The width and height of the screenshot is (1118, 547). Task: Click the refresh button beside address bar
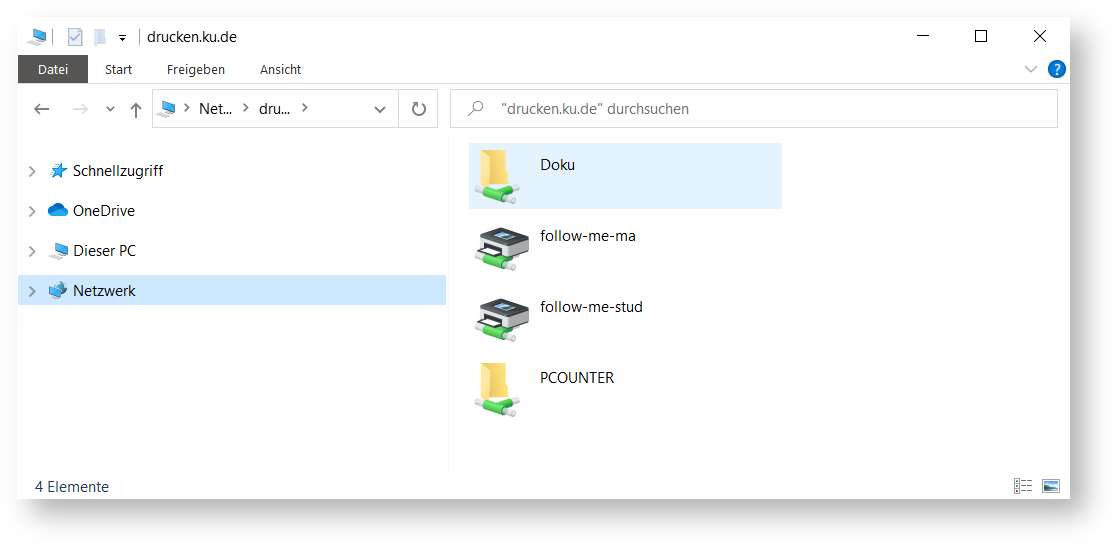418,109
